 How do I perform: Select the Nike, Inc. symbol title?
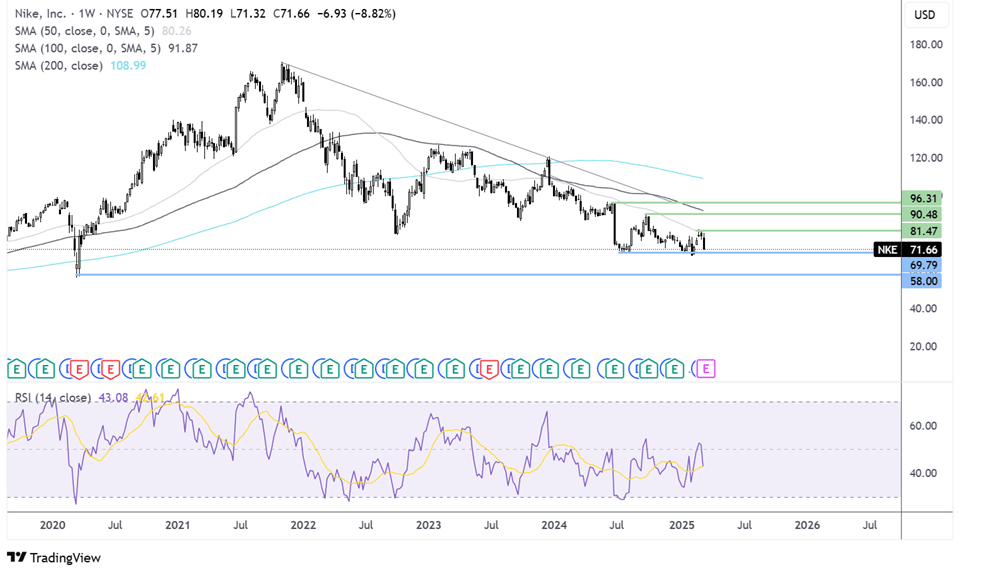[40, 13]
